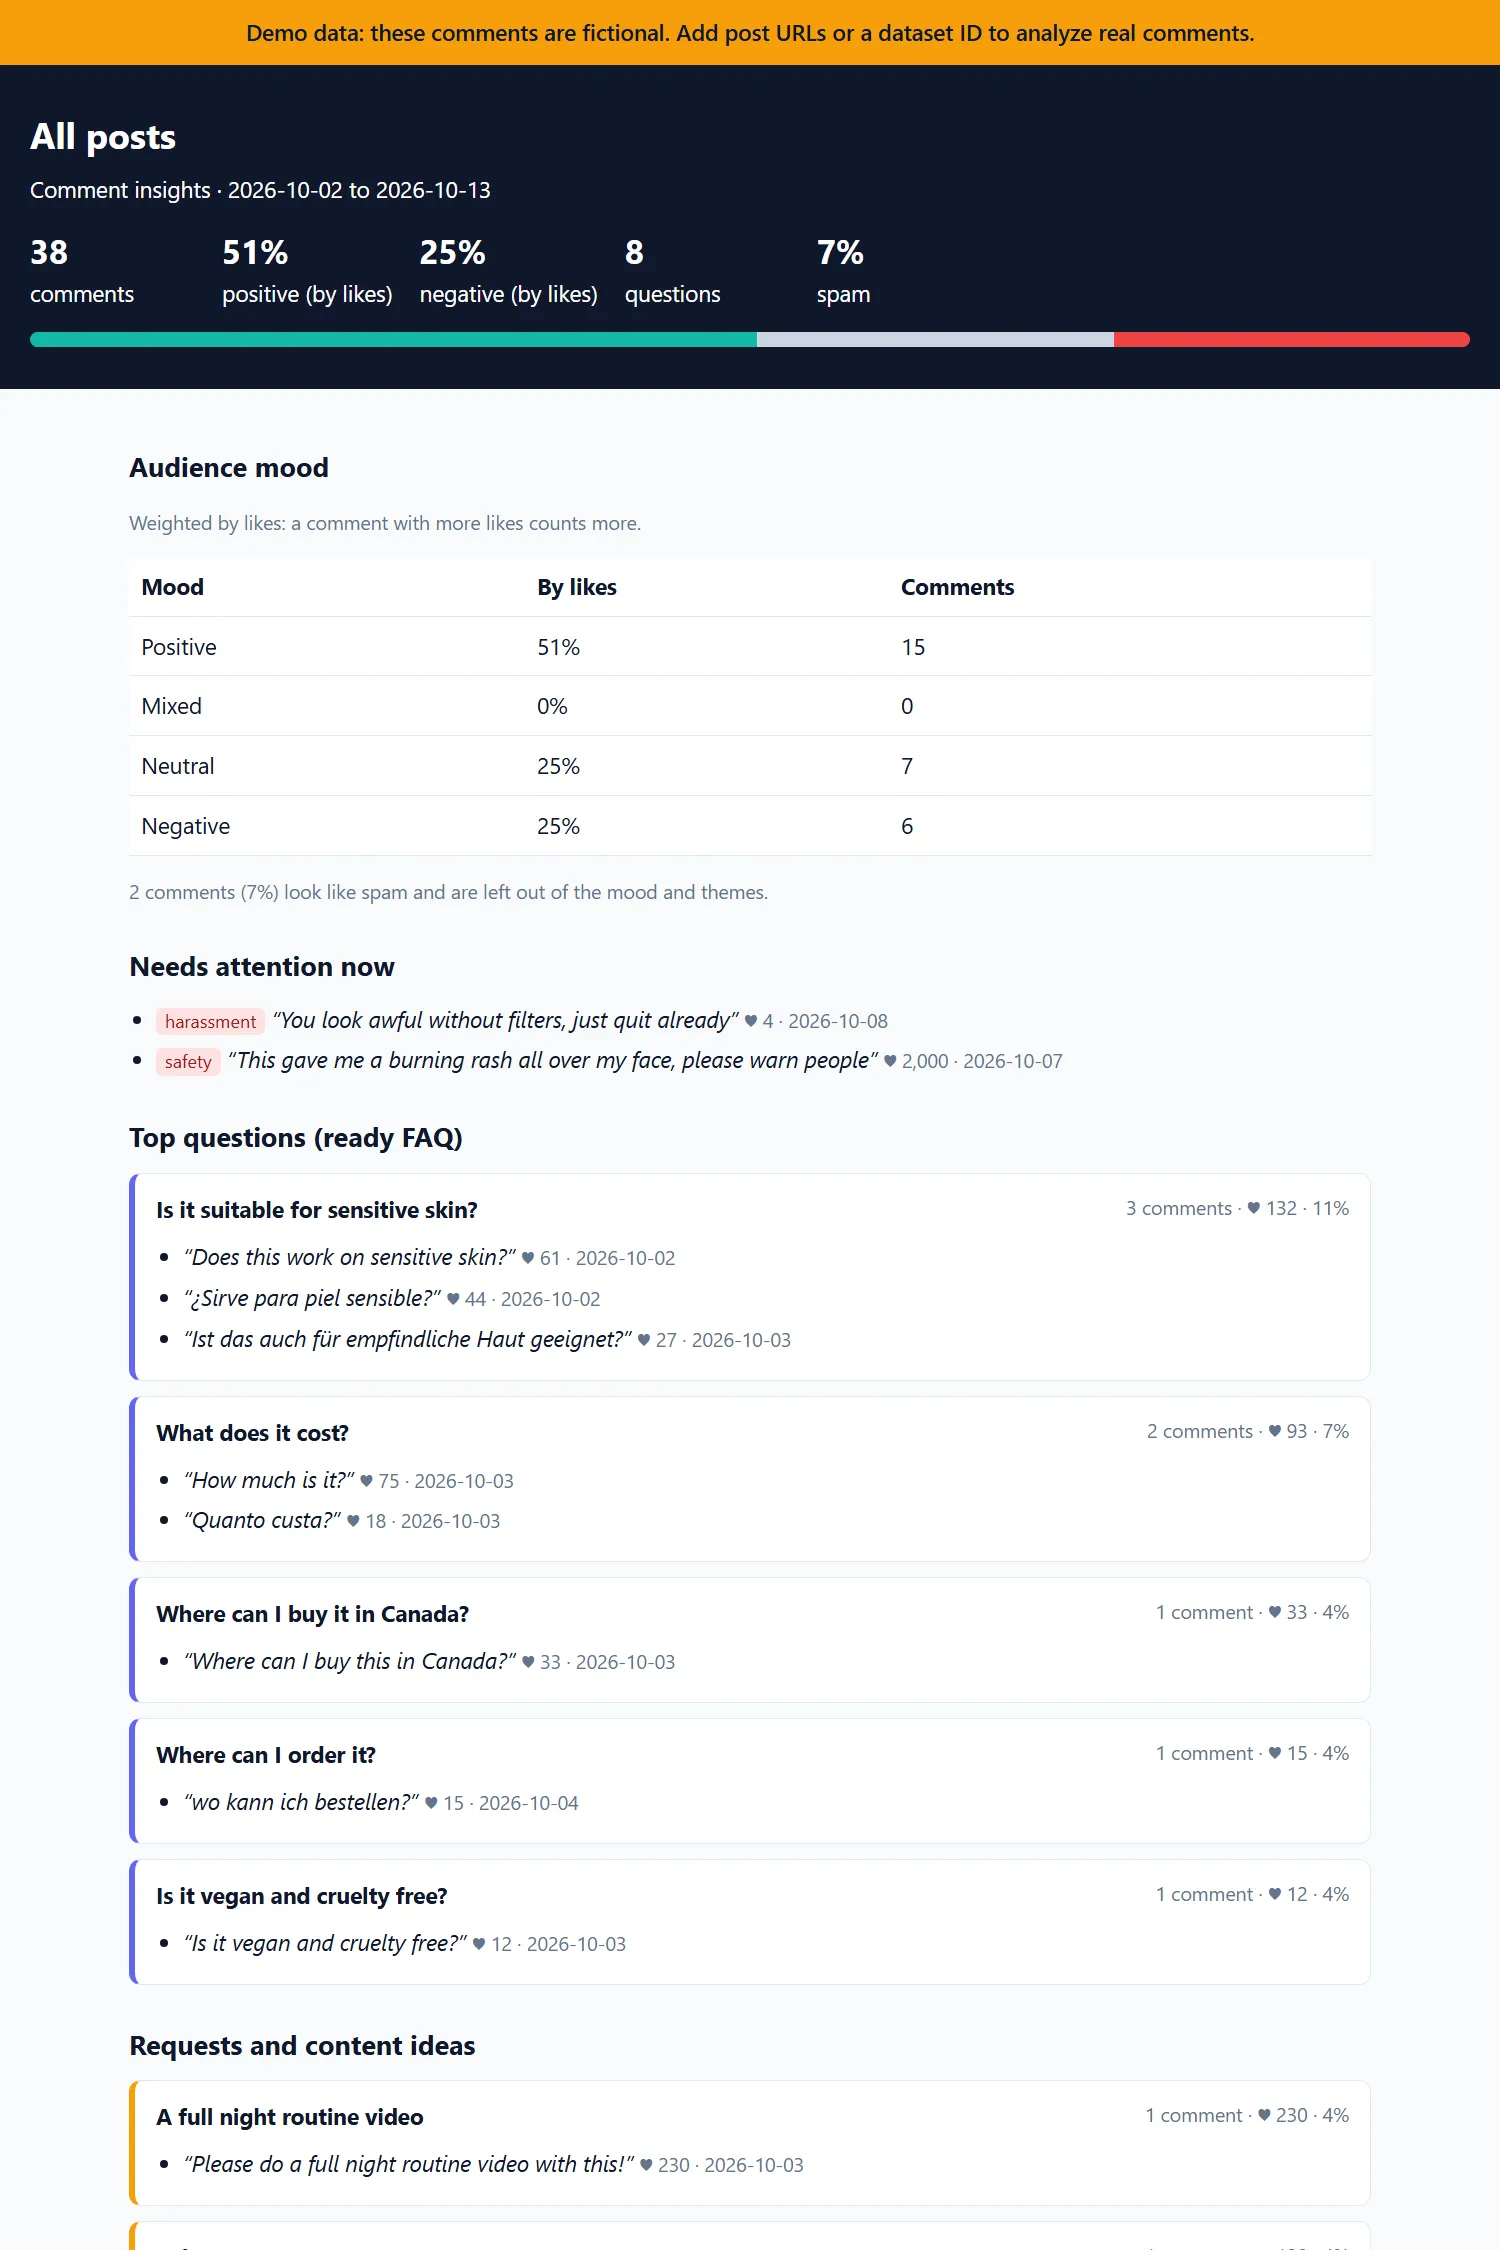The image size is (1500, 2250).
Task: Open the 'Where can I buy it in Canada?' title
Action: click(313, 1614)
